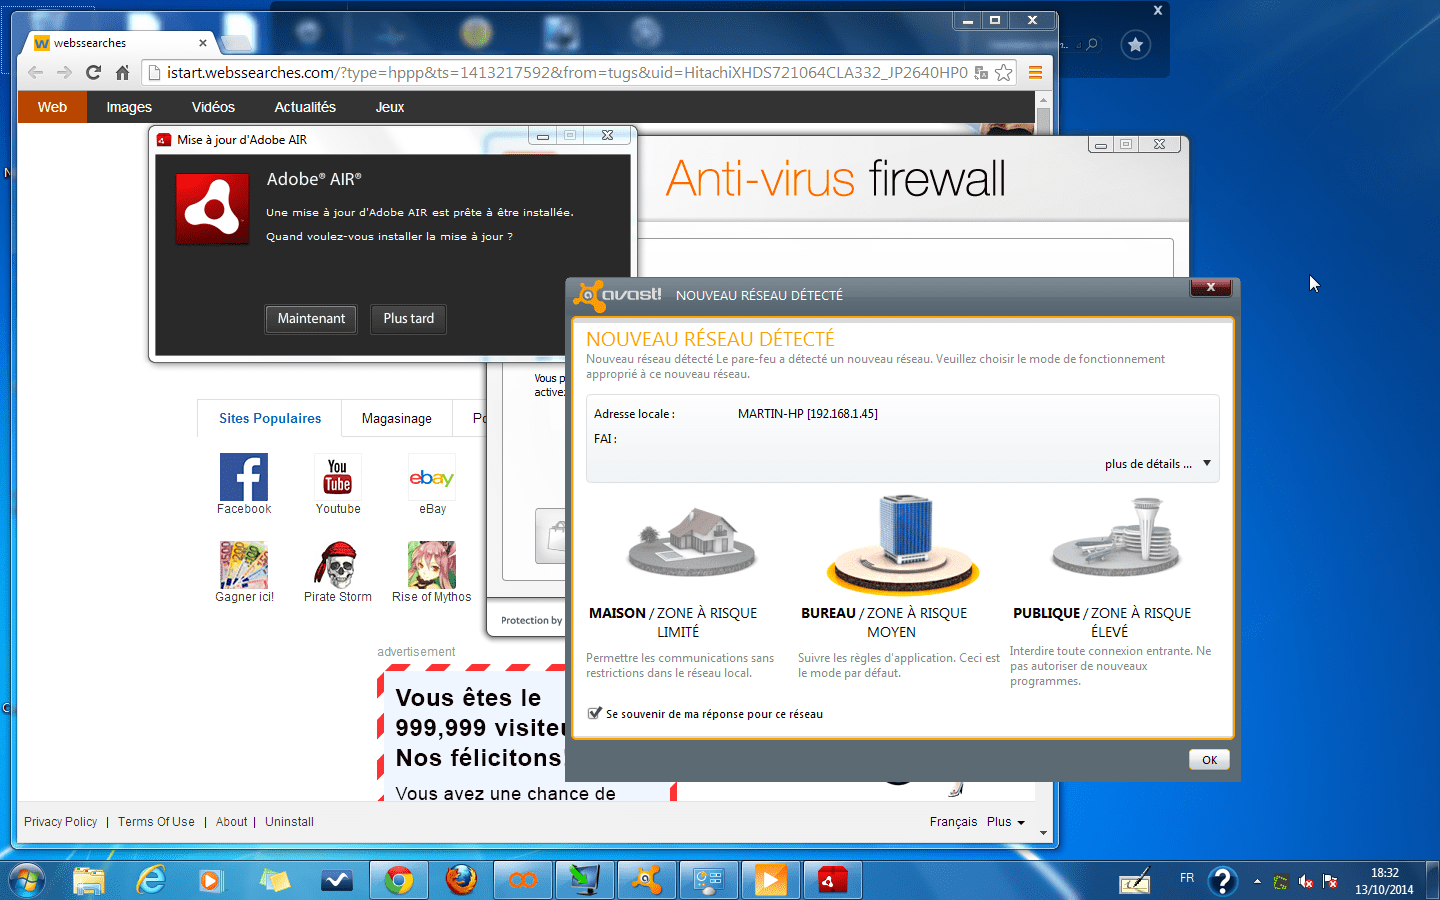Open the Adobe AIR taskbar button

833,880
